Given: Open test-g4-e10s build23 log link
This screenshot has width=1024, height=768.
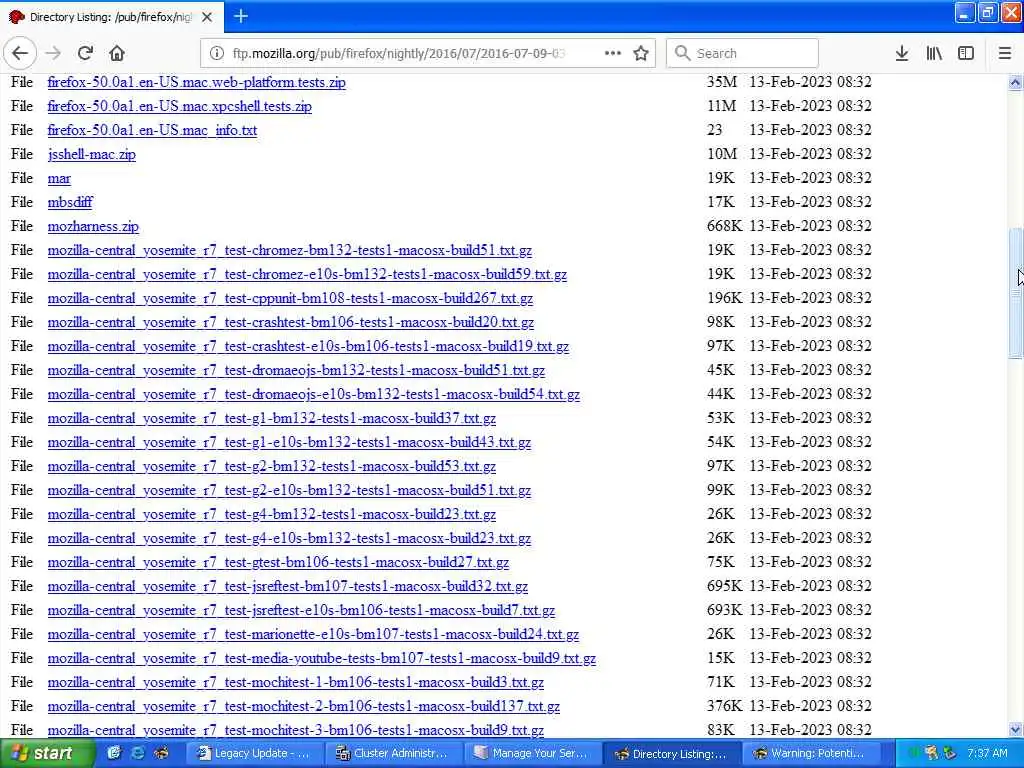Looking at the screenshot, I should click(289, 539).
